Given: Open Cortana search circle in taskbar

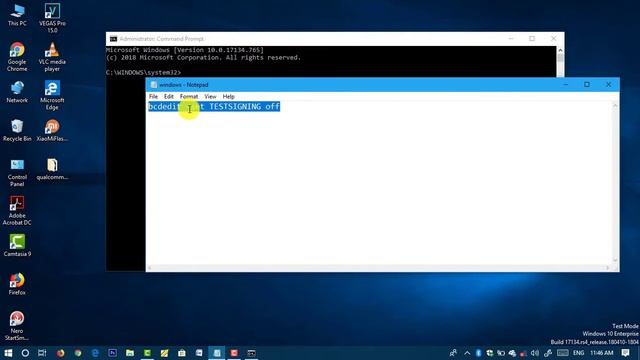Looking at the screenshot, I should (x=25, y=353).
